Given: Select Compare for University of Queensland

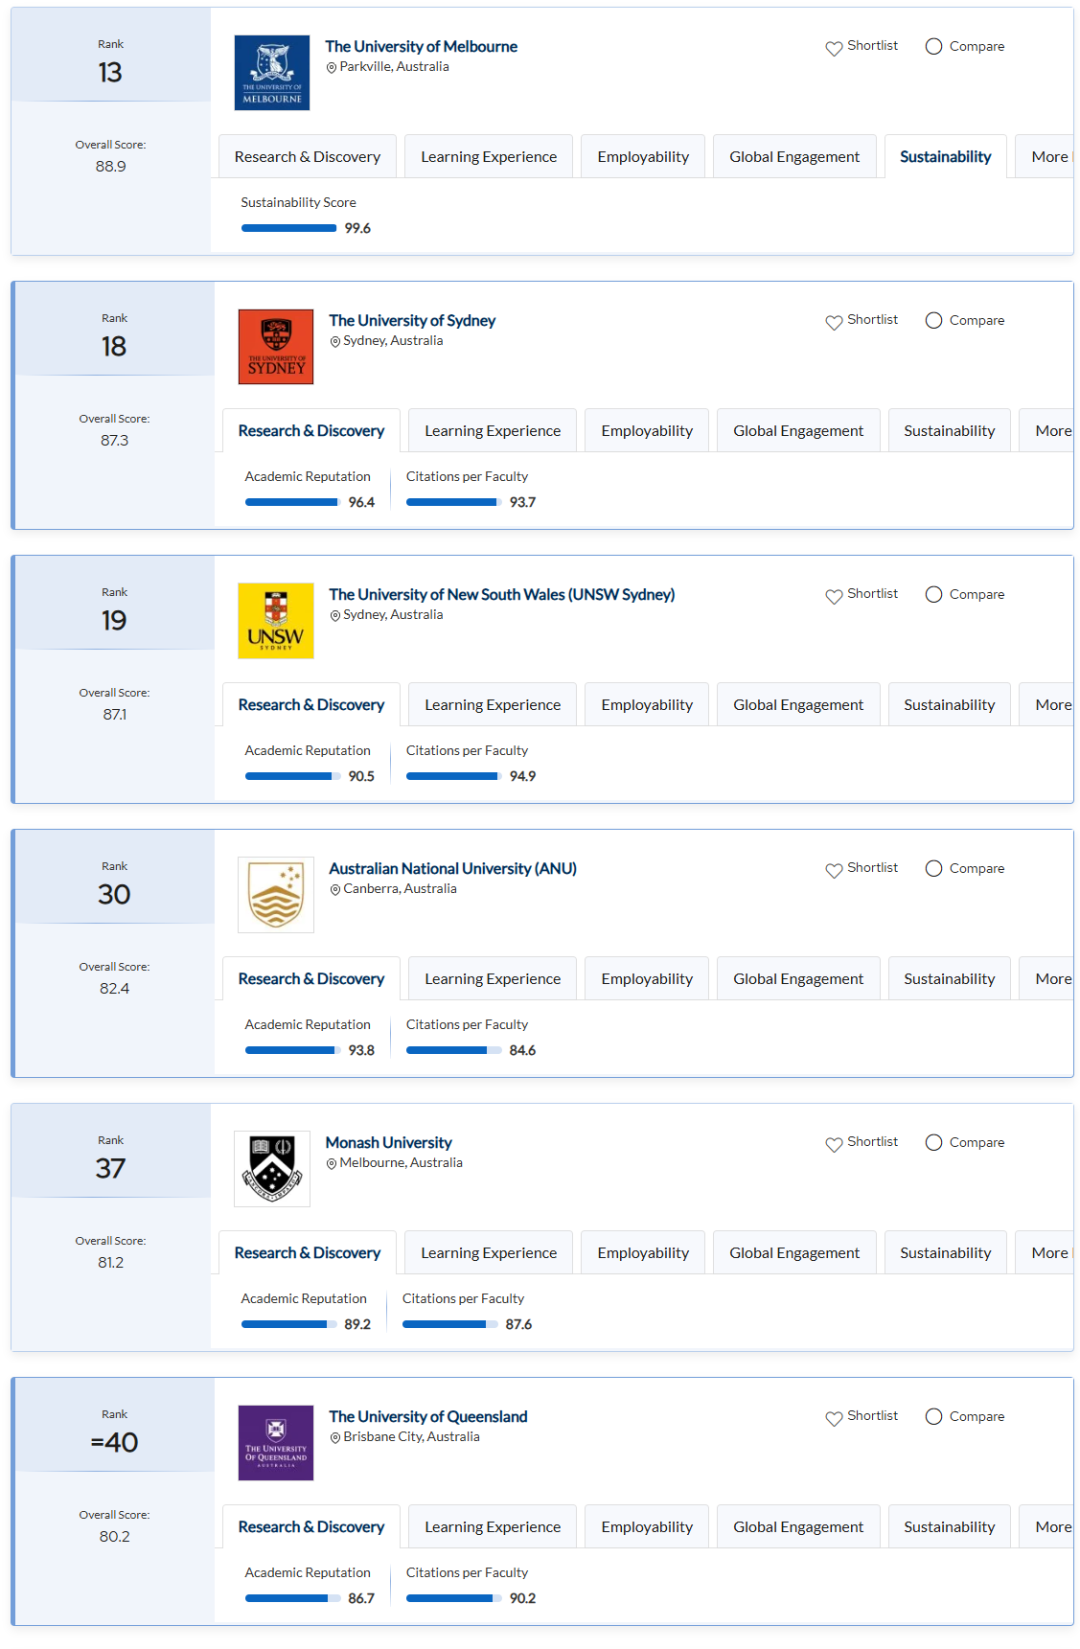Looking at the screenshot, I should click(x=965, y=1417).
